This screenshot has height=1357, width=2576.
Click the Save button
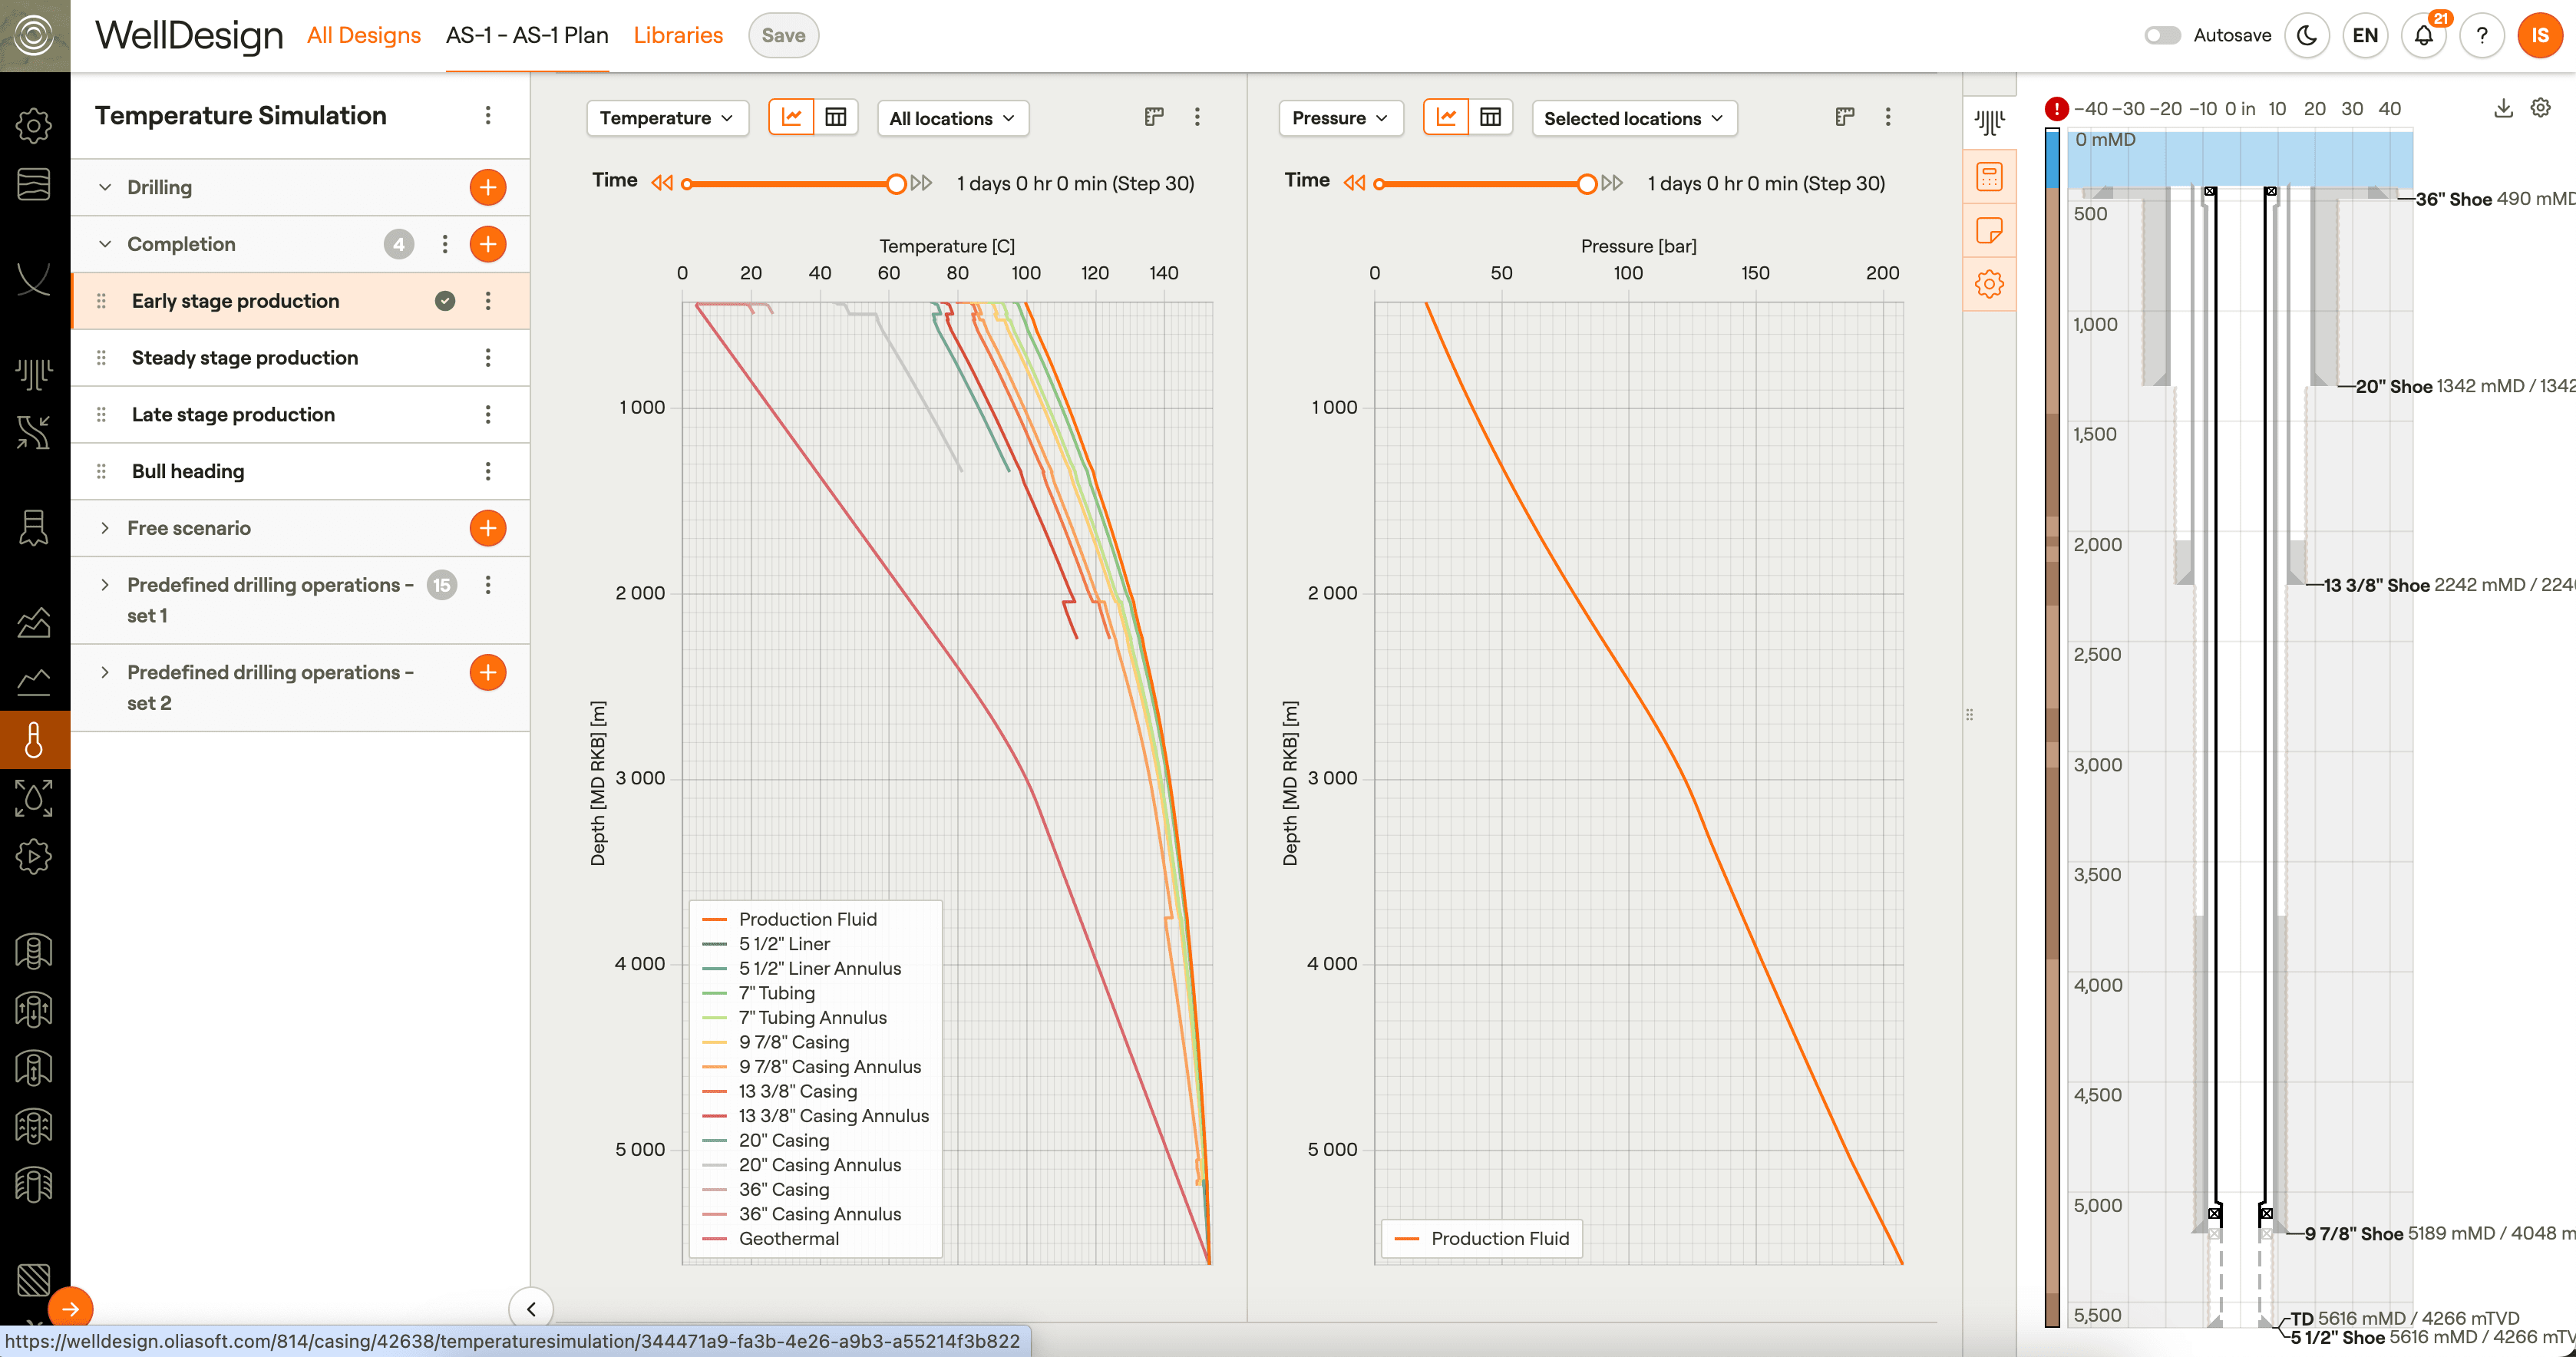click(x=783, y=36)
